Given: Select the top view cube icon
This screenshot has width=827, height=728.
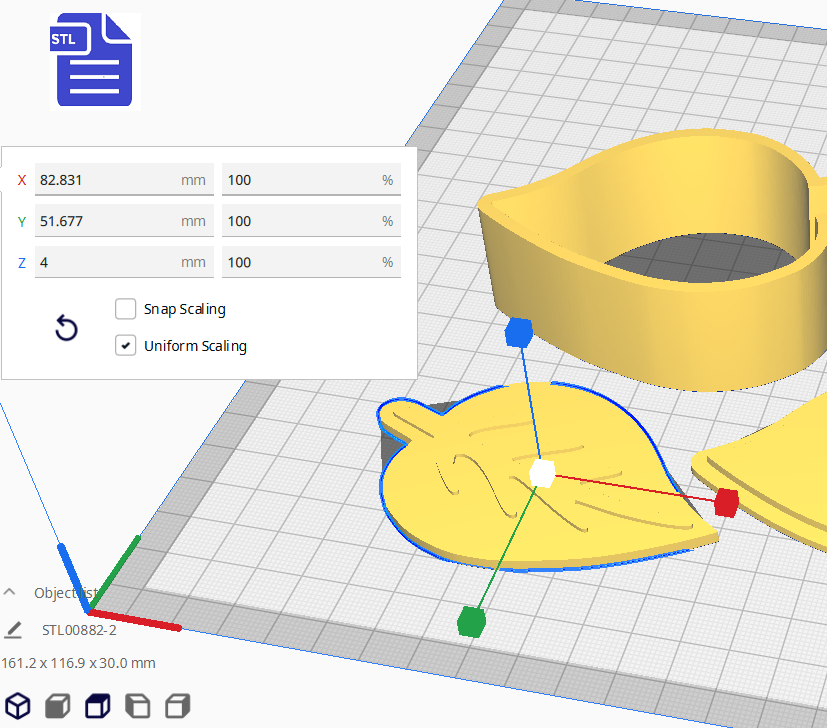Looking at the screenshot, I should click(x=97, y=706).
